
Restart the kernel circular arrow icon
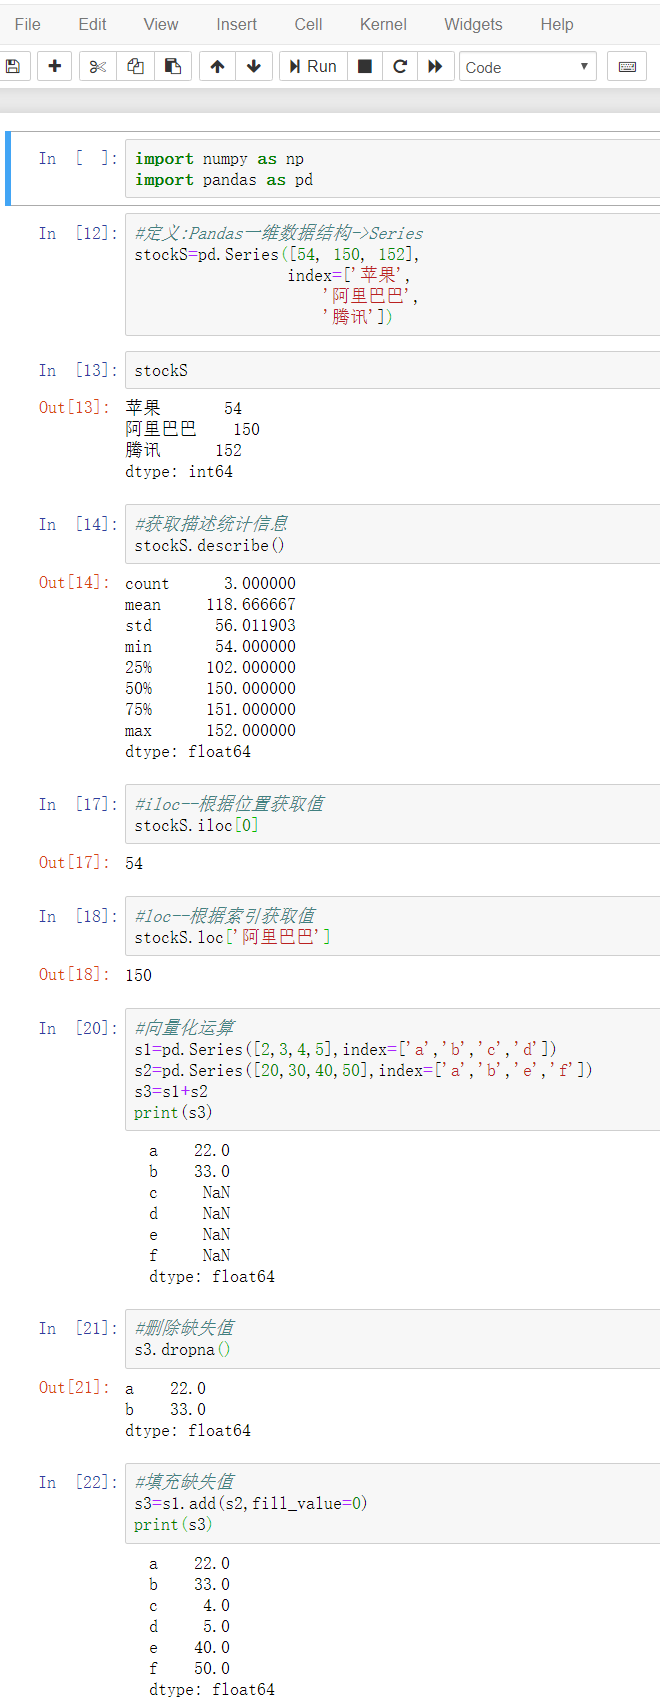[400, 66]
